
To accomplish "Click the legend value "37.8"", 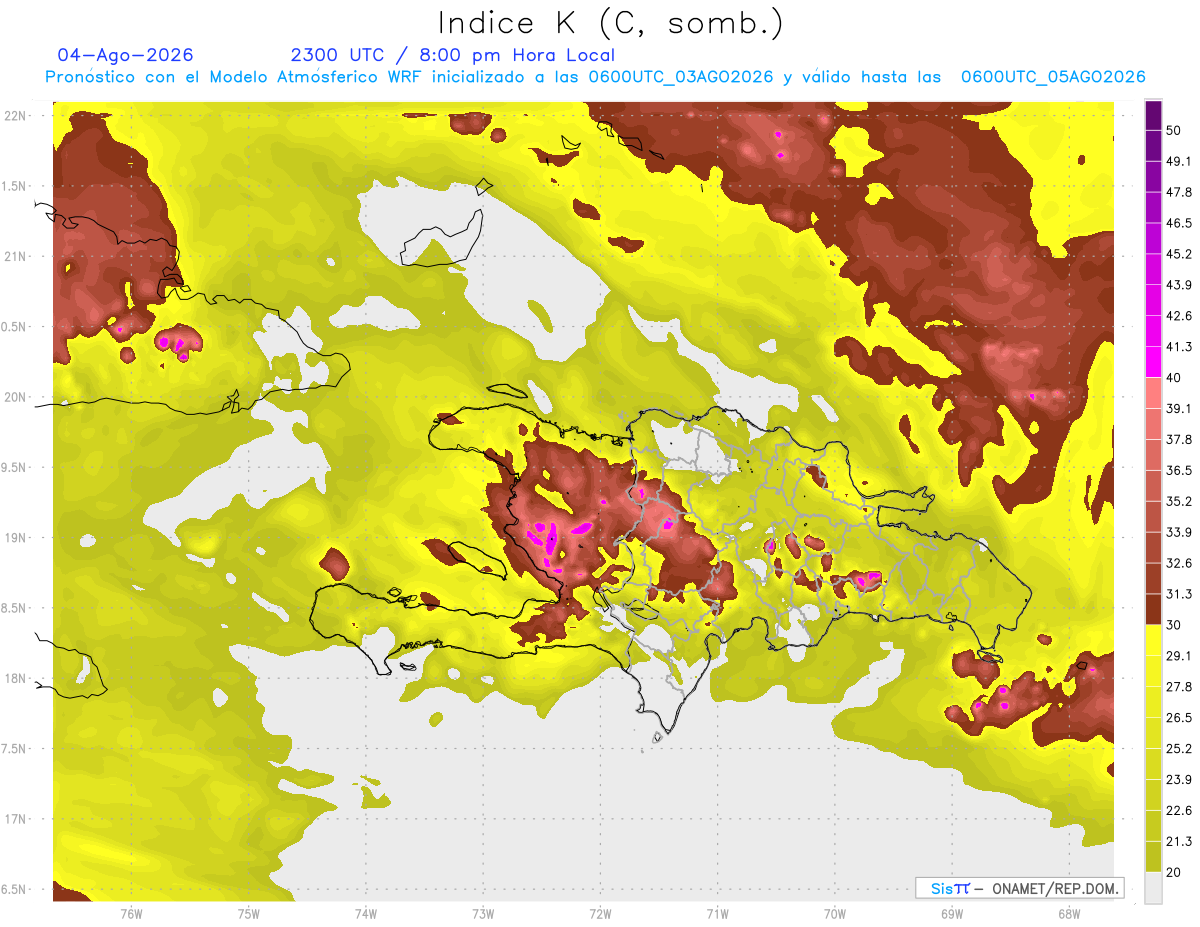I will [x=1179, y=439].
